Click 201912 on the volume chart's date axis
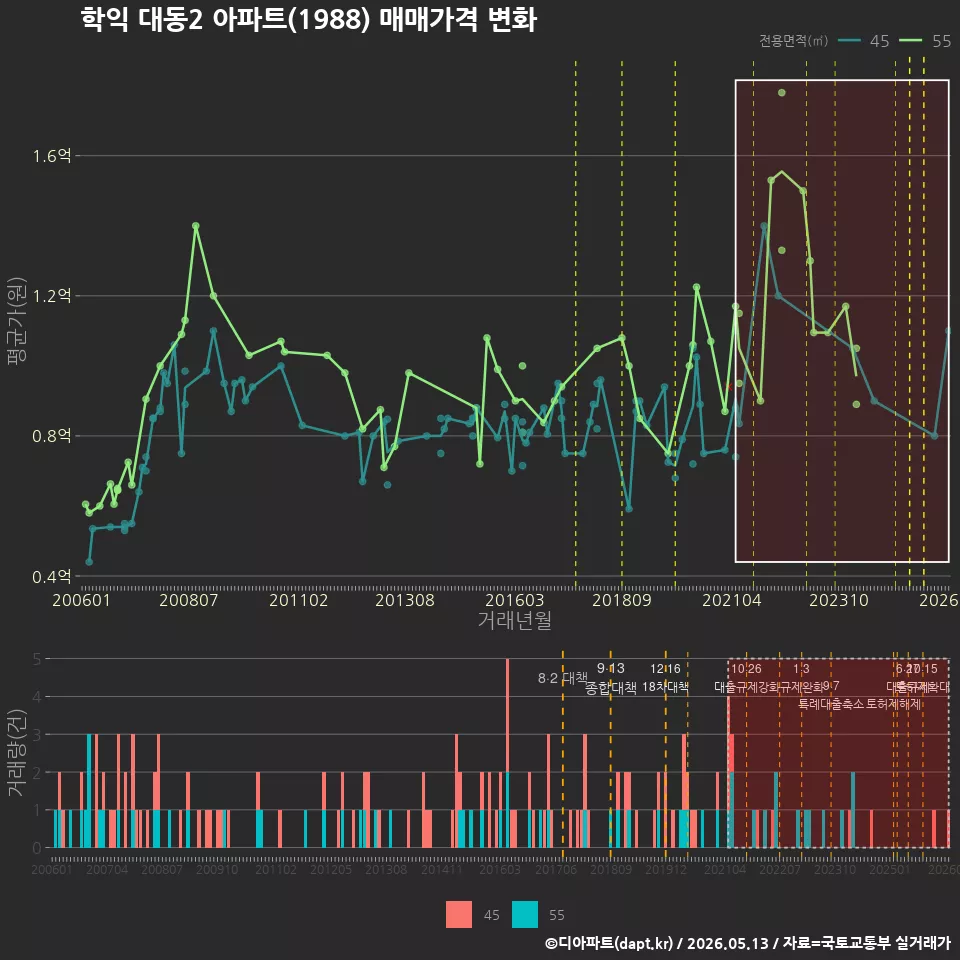960x960 pixels. point(666,869)
